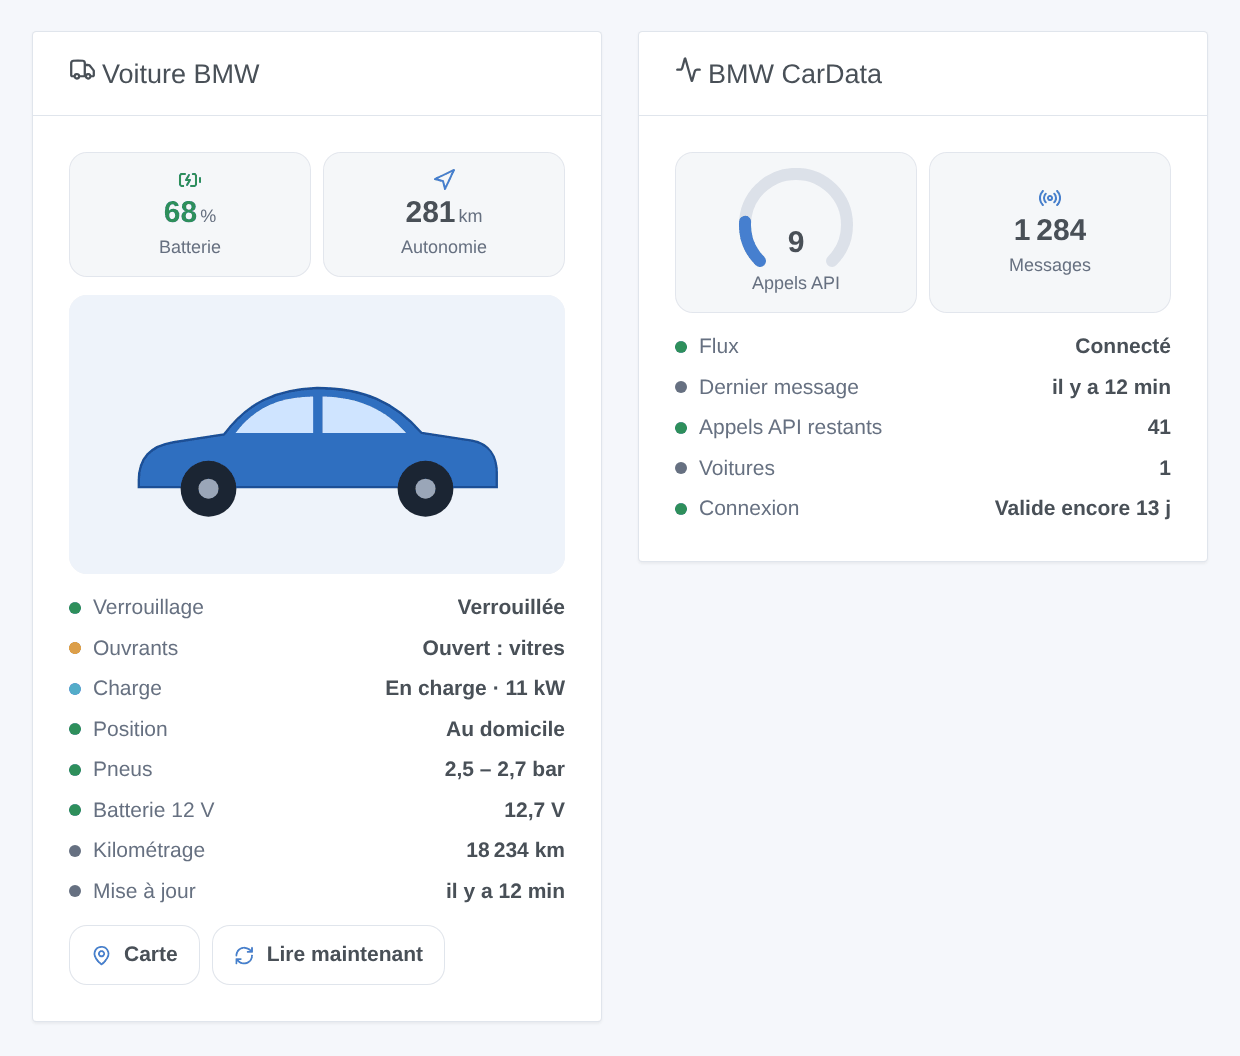
Task: Click the Connexion label
Action: pos(749,508)
